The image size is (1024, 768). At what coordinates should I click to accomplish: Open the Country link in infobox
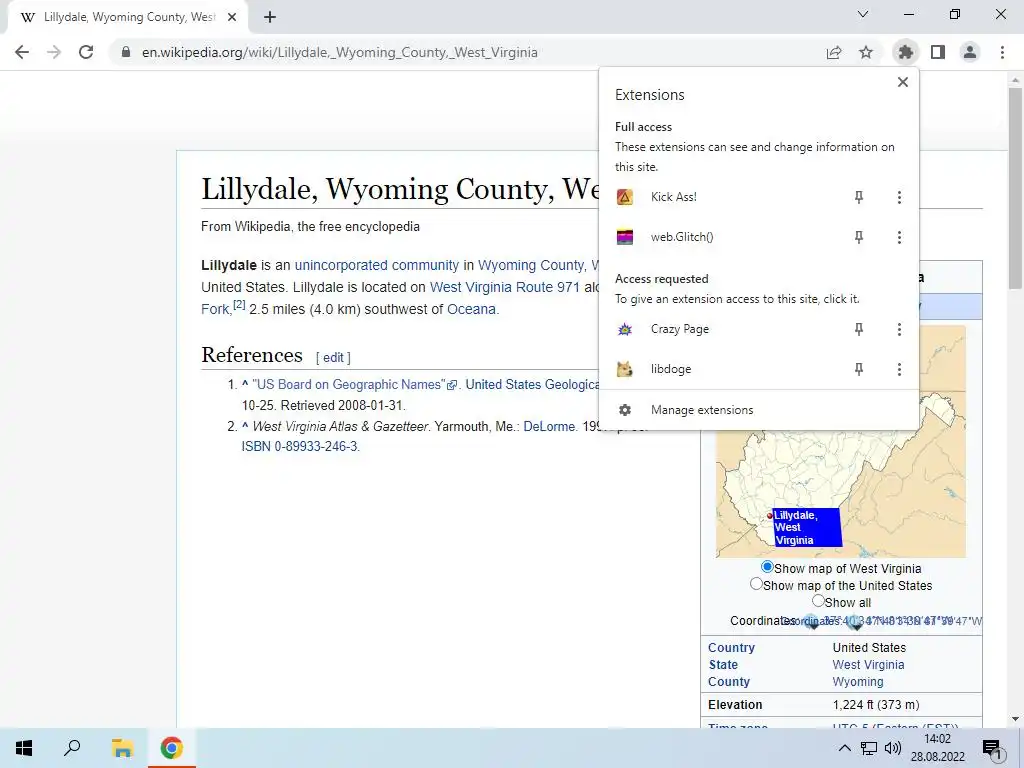click(x=731, y=648)
